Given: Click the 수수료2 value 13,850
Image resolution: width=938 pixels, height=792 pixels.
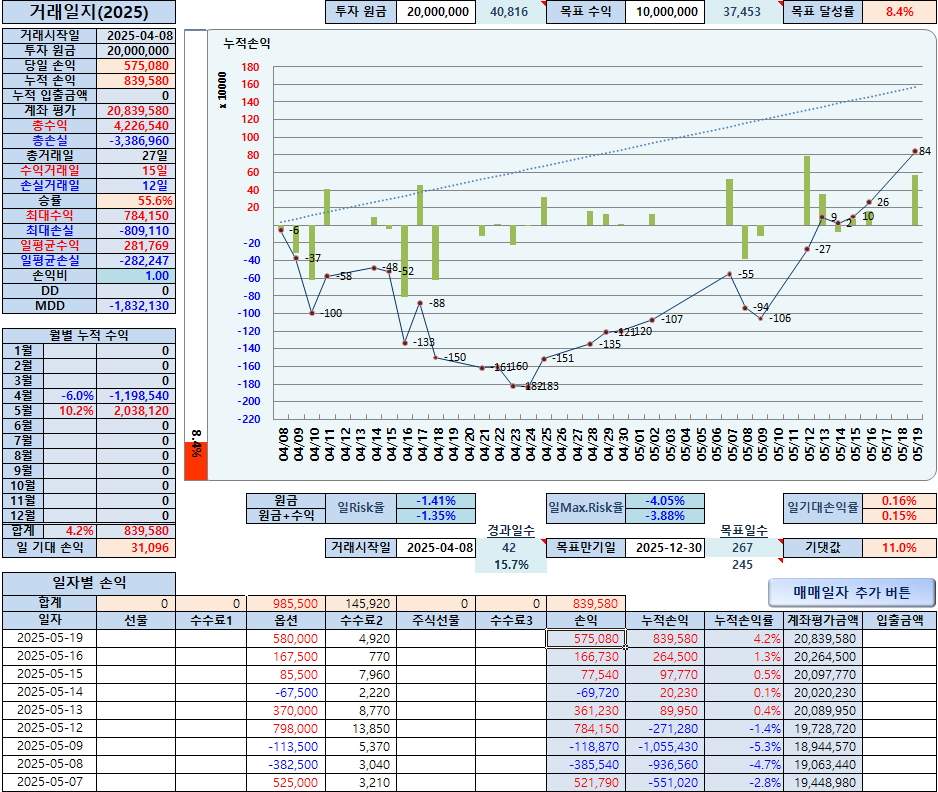Looking at the screenshot, I should (x=361, y=728).
